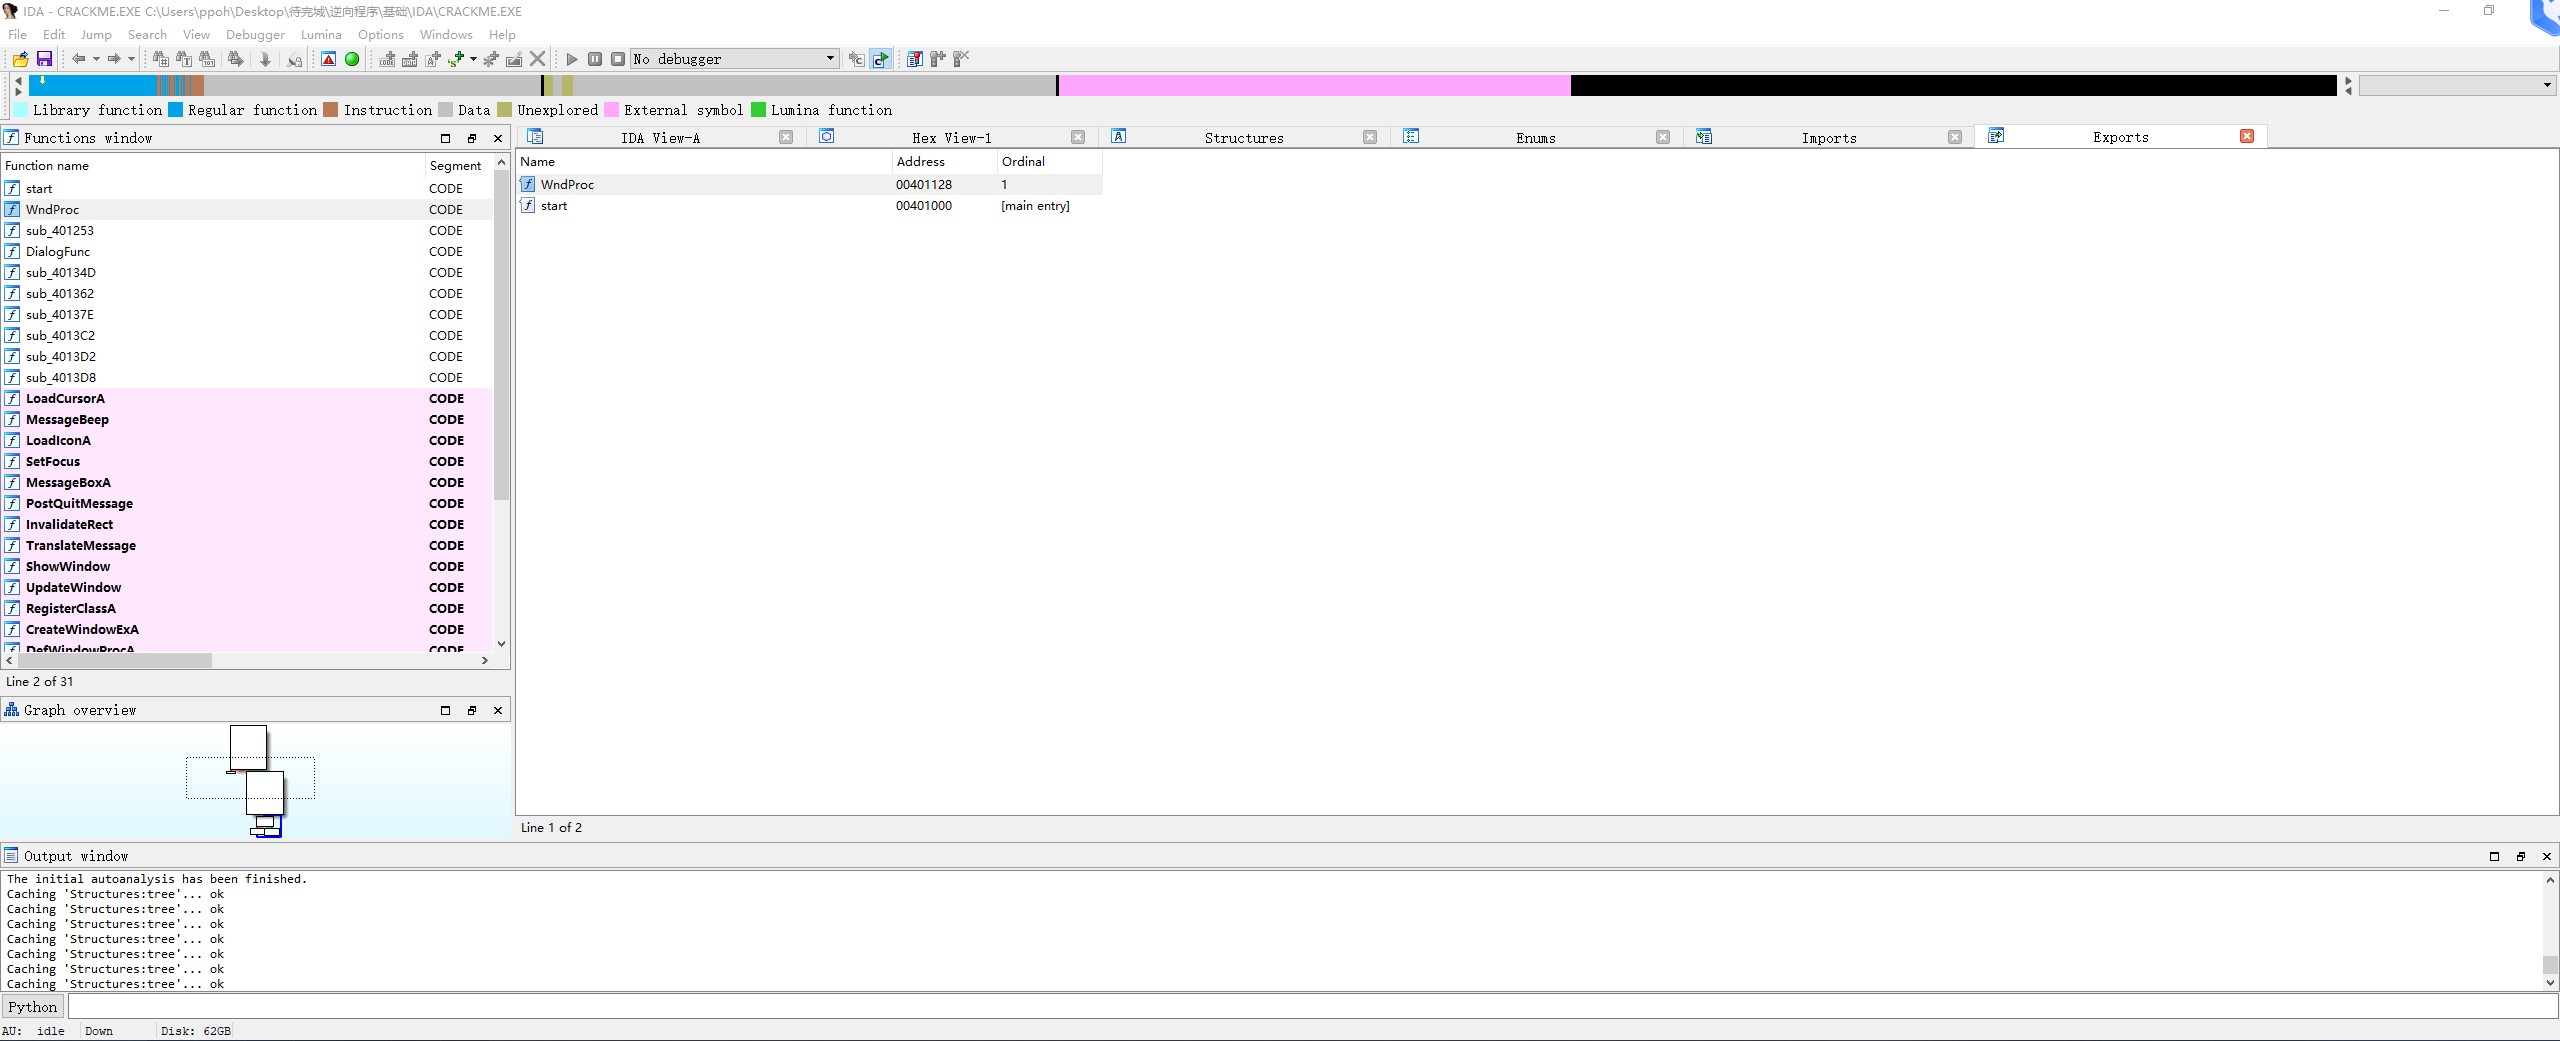
Task: Click the green circle toolbar icon
Action: pyautogui.click(x=352, y=59)
